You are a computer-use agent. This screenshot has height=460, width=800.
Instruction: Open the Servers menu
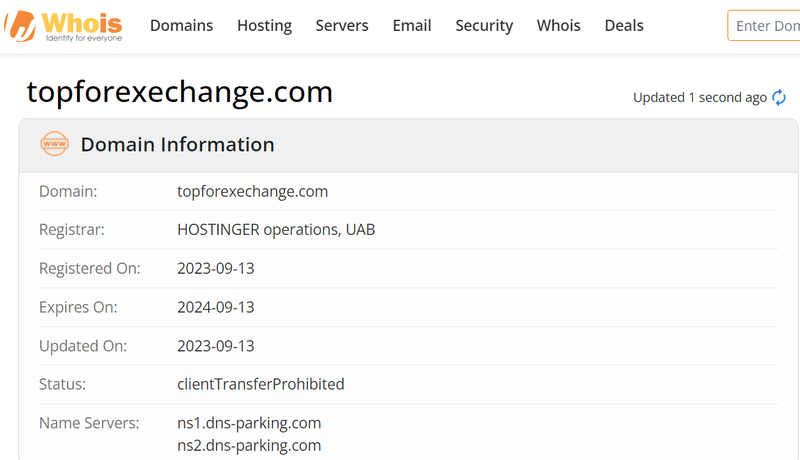point(342,25)
